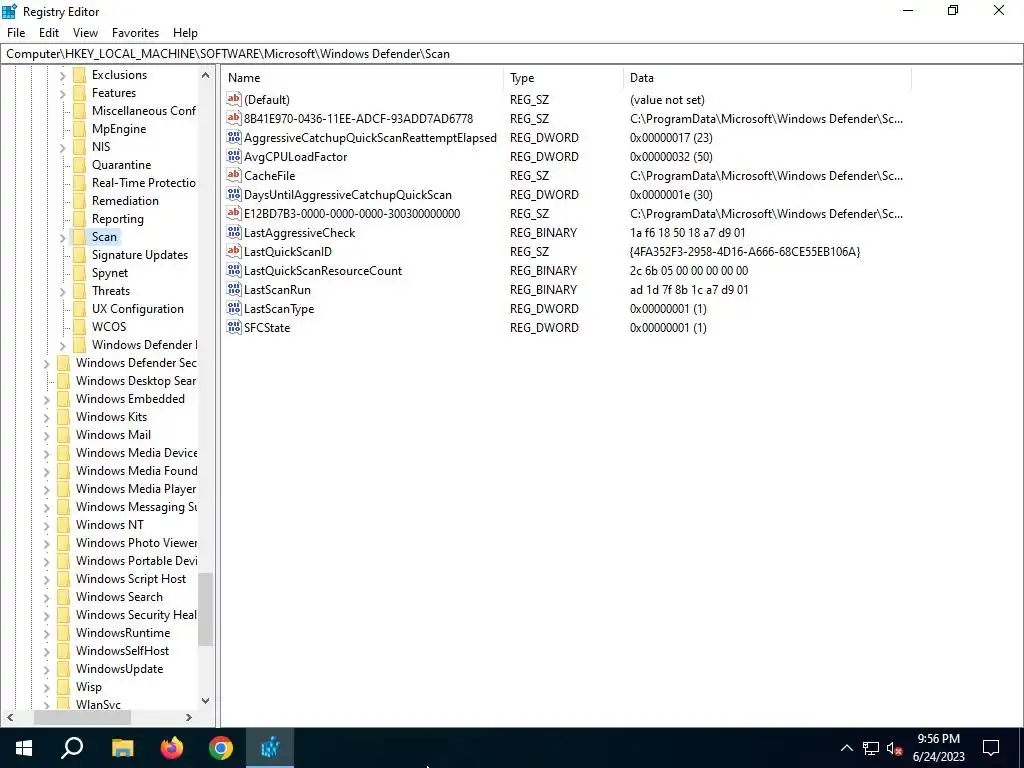The width and height of the screenshot is (1024, 768).
Task: Click the tree horizontal scrollbar thumb
Action: [x=82, y=717]
